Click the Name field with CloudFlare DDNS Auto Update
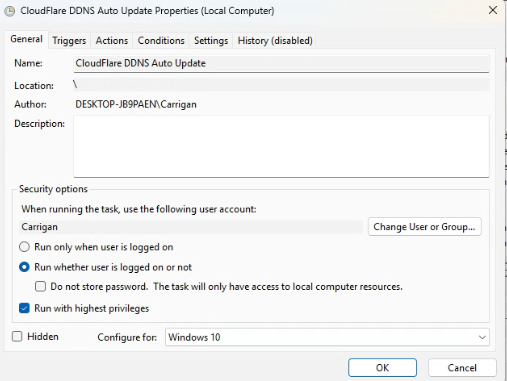Image resolution: width=507 pixels, height=381 pixels. (x=281, y=63)
